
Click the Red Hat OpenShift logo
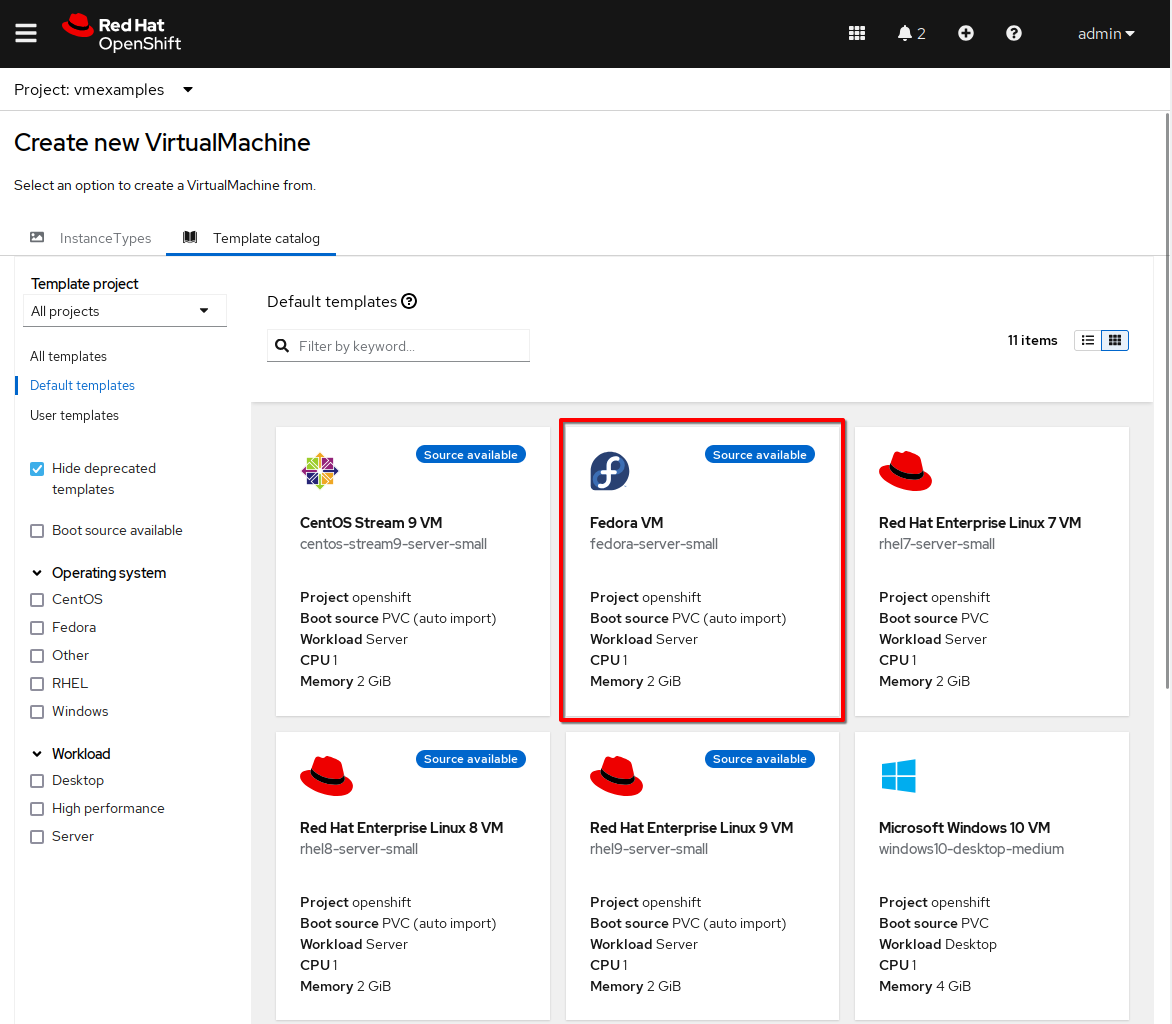pyautogui.click(x=122, y=34)
